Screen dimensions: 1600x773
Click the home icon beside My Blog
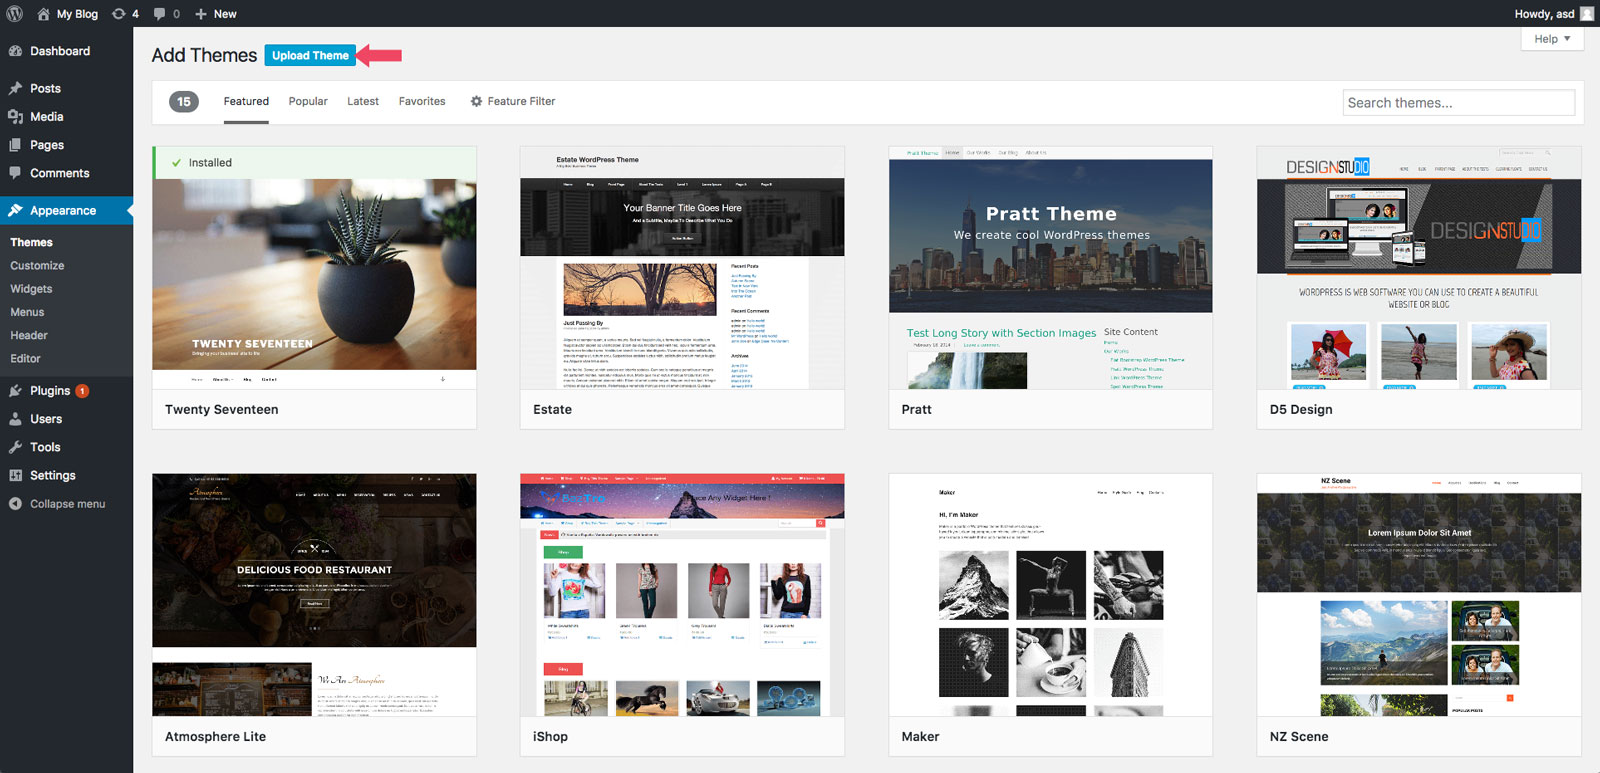43,14
